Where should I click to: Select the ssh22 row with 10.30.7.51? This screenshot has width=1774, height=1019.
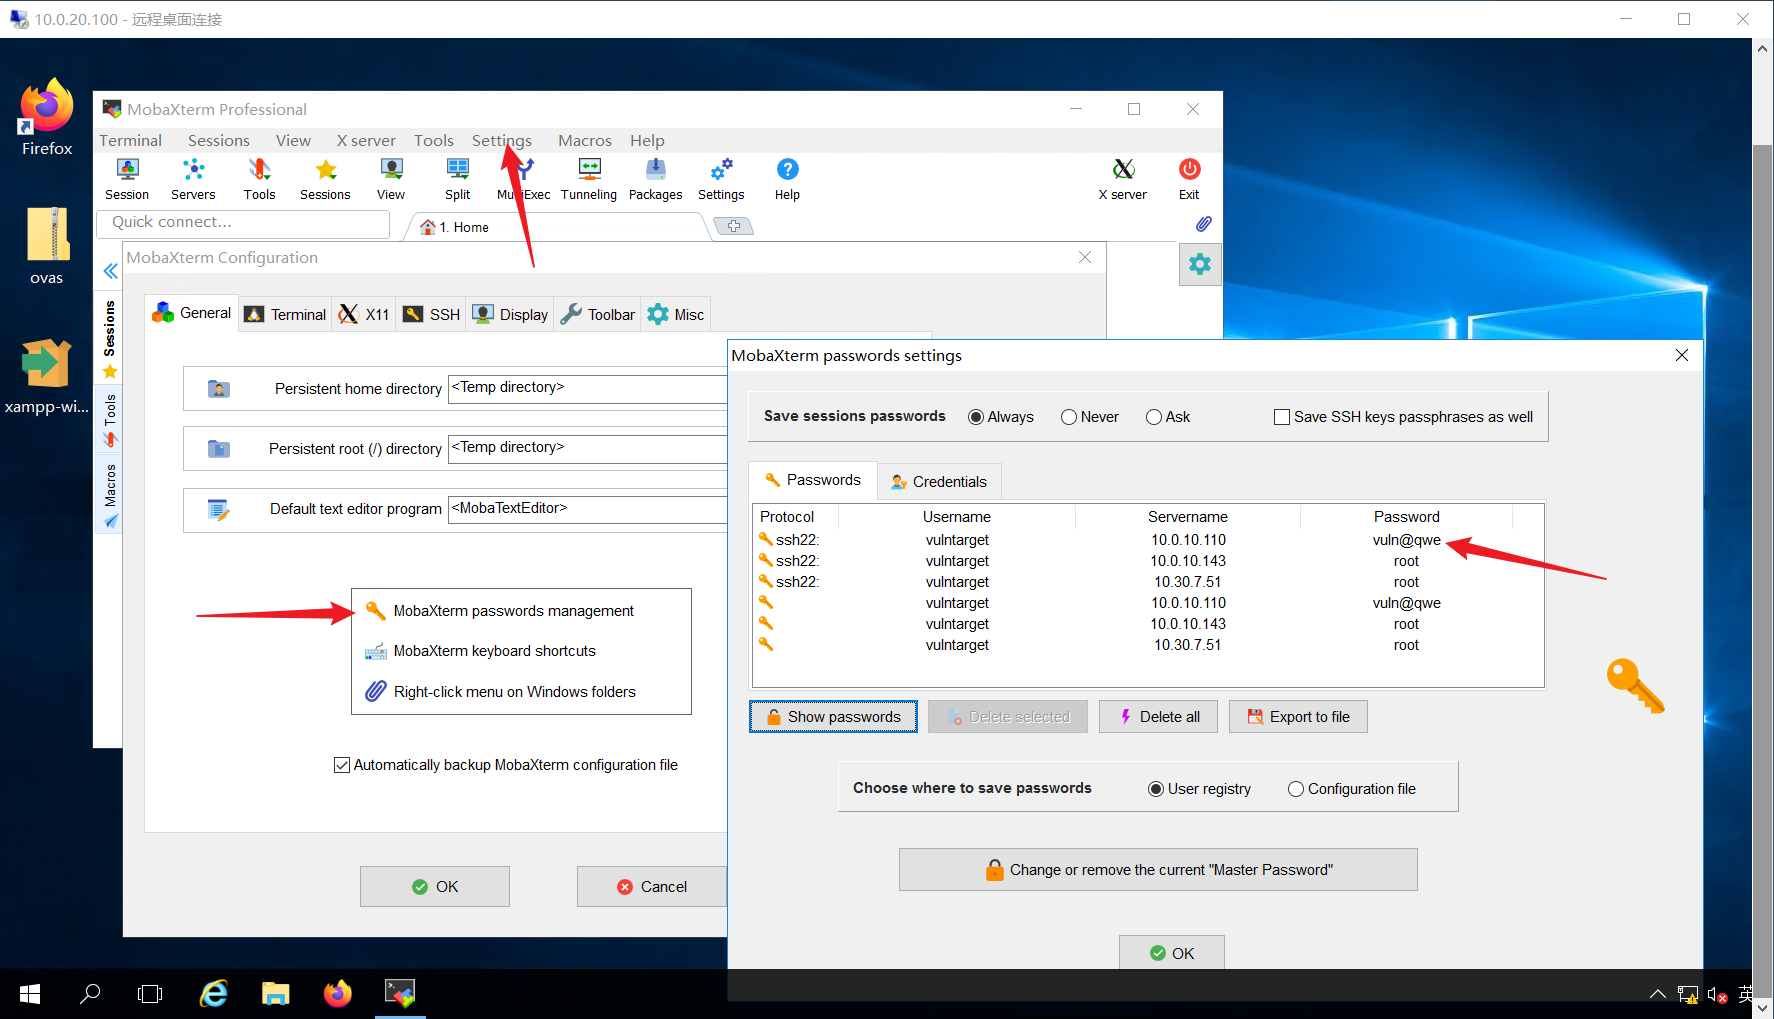[x=1148, y=582]
